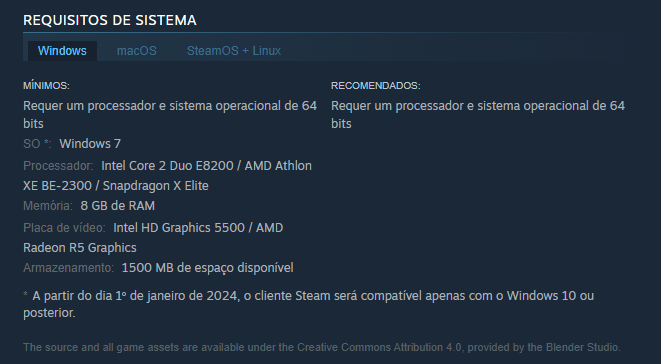The image size is (661, 364).
Task: Switch to the macOS tab
Action: pos(137,51)
